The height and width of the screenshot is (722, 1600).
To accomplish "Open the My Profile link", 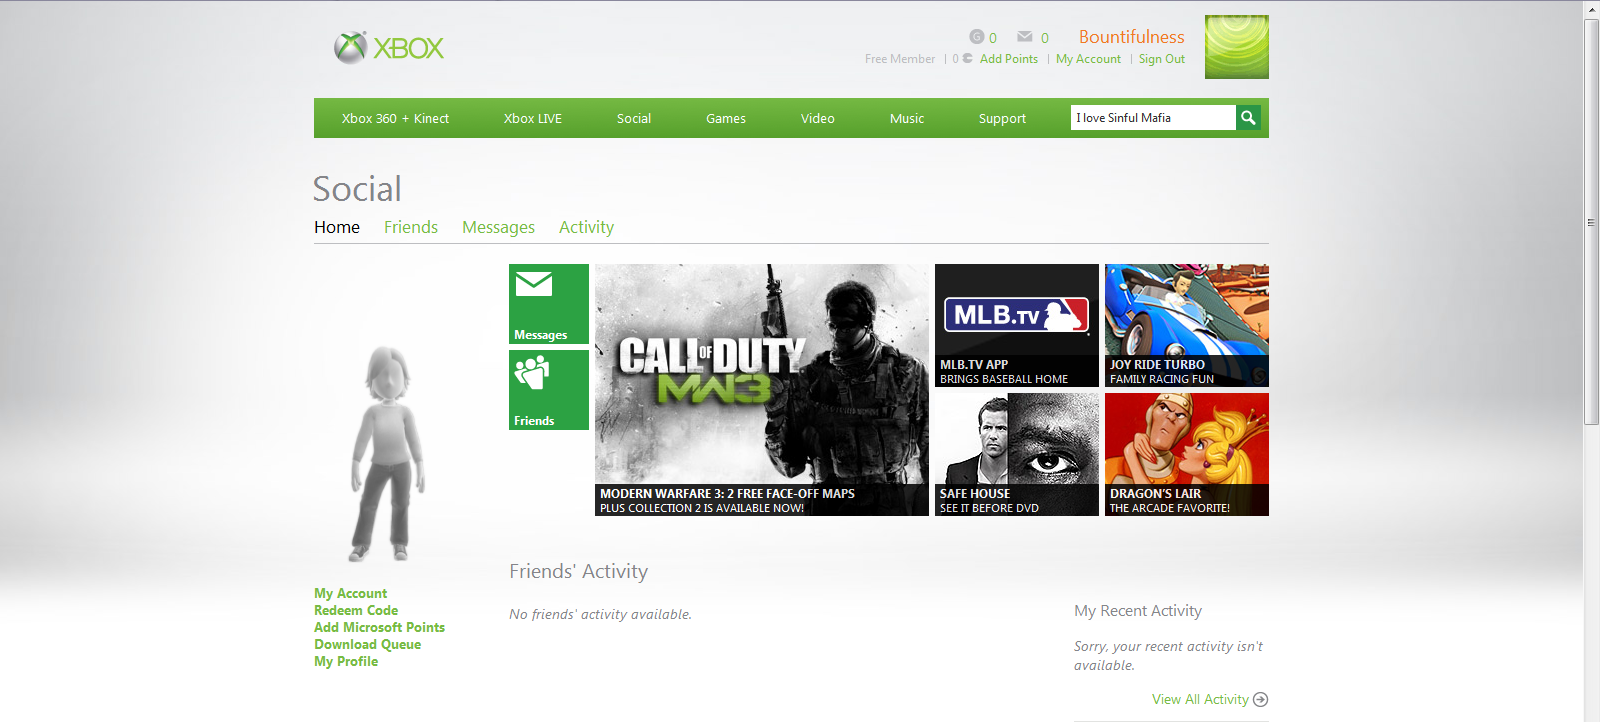I will pos(346,661).
